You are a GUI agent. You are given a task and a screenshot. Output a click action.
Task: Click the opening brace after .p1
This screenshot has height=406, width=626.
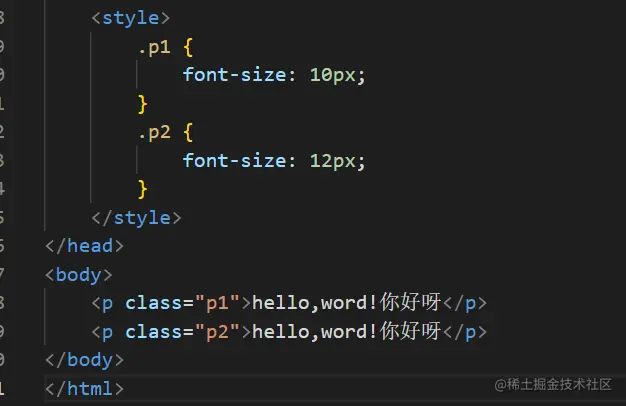[x=188, y=48]
